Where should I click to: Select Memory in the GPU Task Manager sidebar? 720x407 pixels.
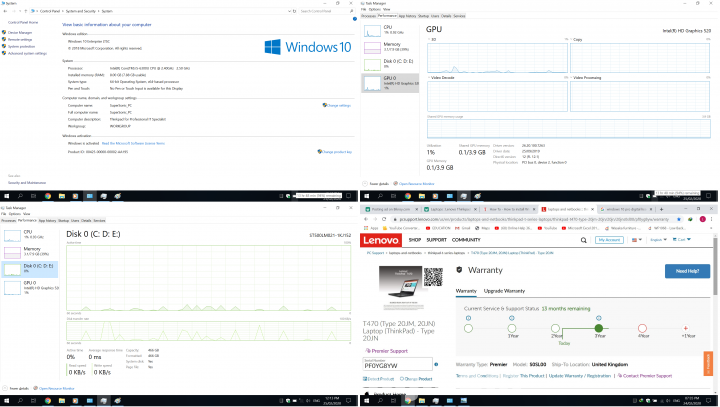click(x=390, y=47)
